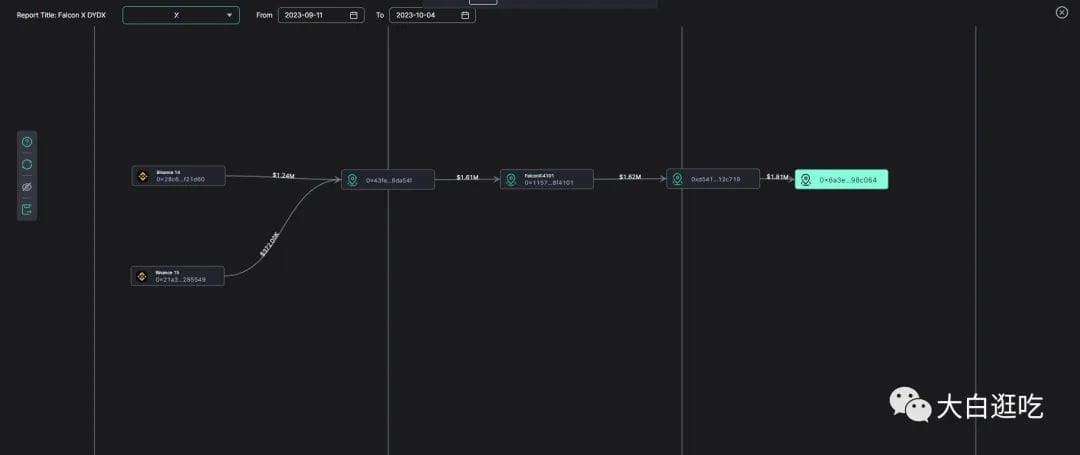The width and height of the screenshot is (1080, 455).
Task: Click the Binance logo on the Binance 14 node
Action: (143, 176)
